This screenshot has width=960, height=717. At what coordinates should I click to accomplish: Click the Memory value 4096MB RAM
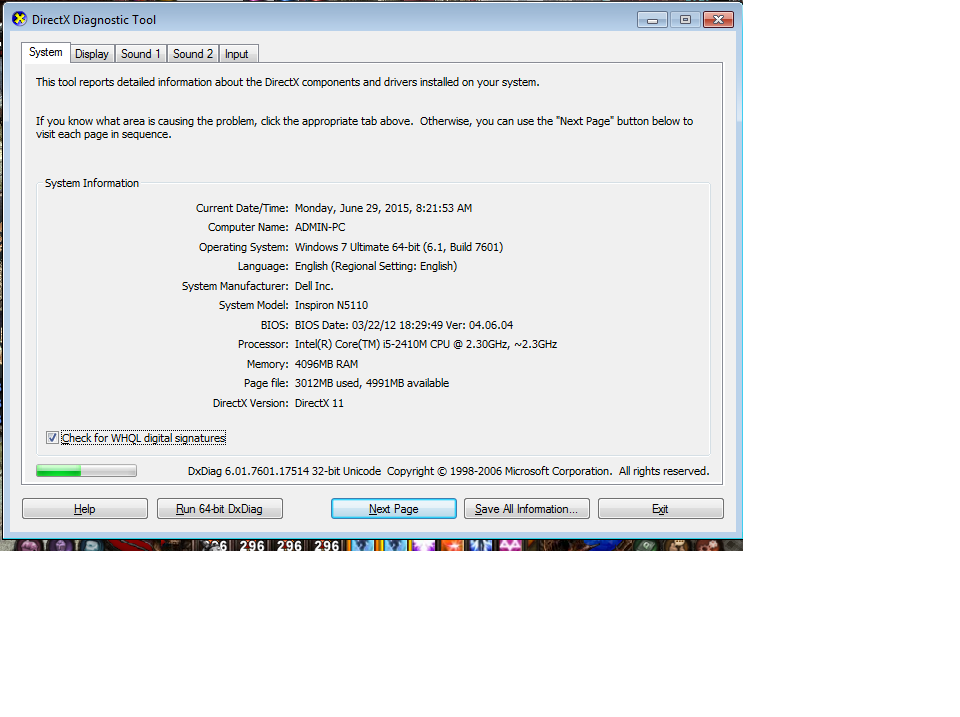pos(326,364)
